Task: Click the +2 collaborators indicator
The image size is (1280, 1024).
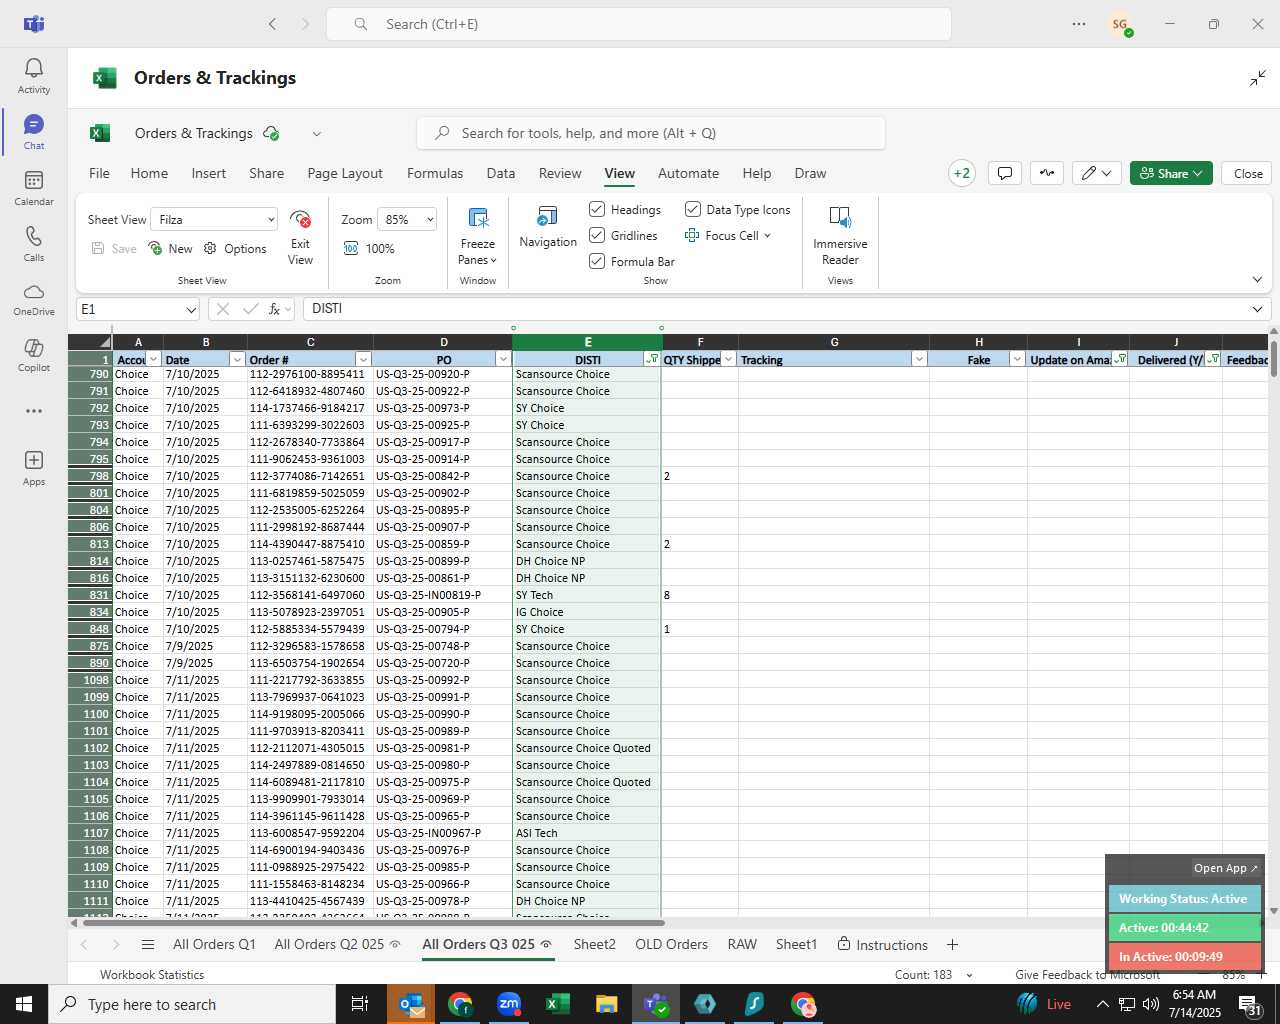Action: point(961,173)
